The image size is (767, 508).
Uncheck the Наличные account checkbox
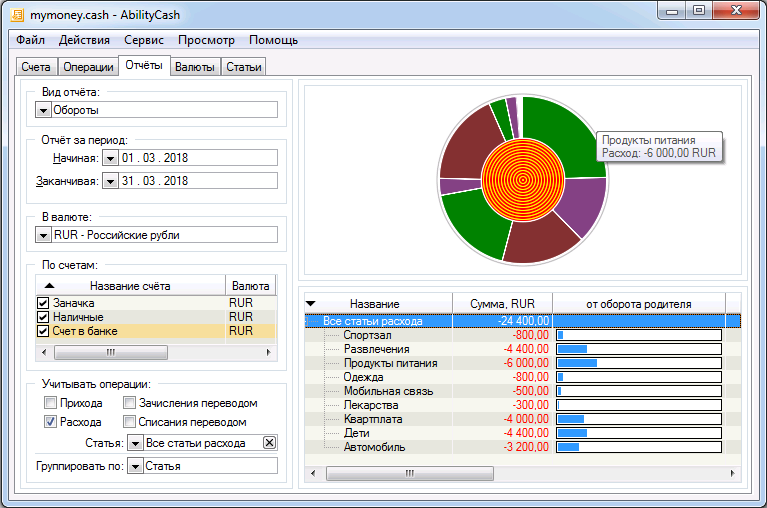coord(43,317)
